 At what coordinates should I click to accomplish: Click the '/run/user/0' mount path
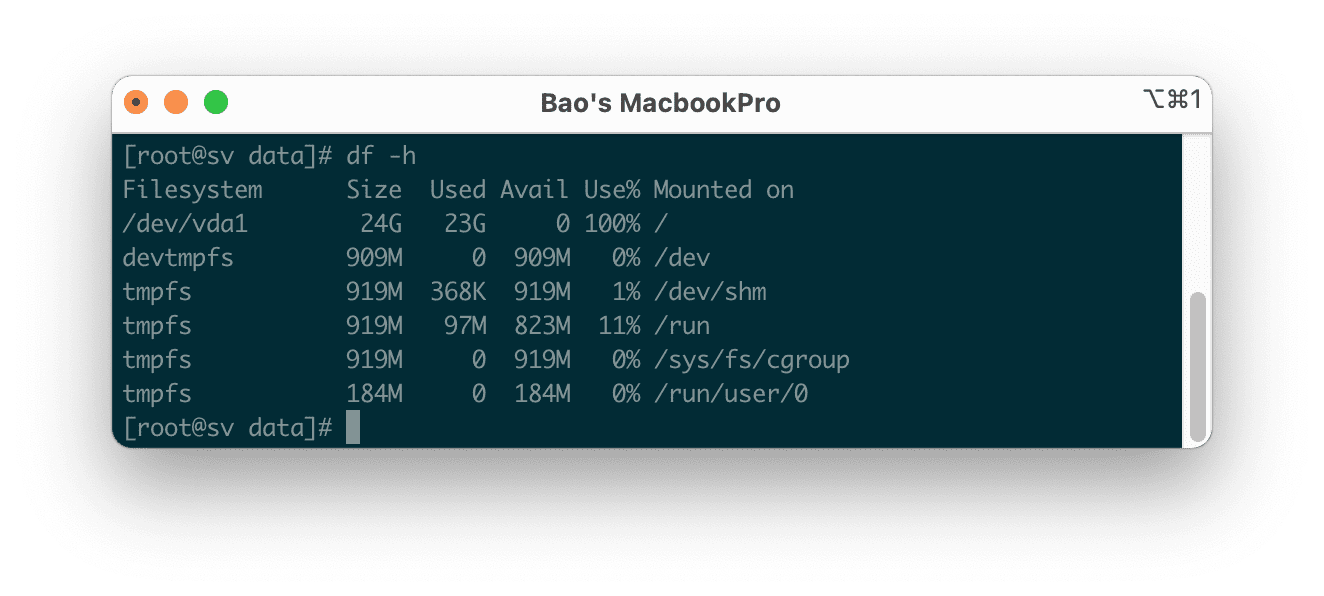click(x=730, y=394)
